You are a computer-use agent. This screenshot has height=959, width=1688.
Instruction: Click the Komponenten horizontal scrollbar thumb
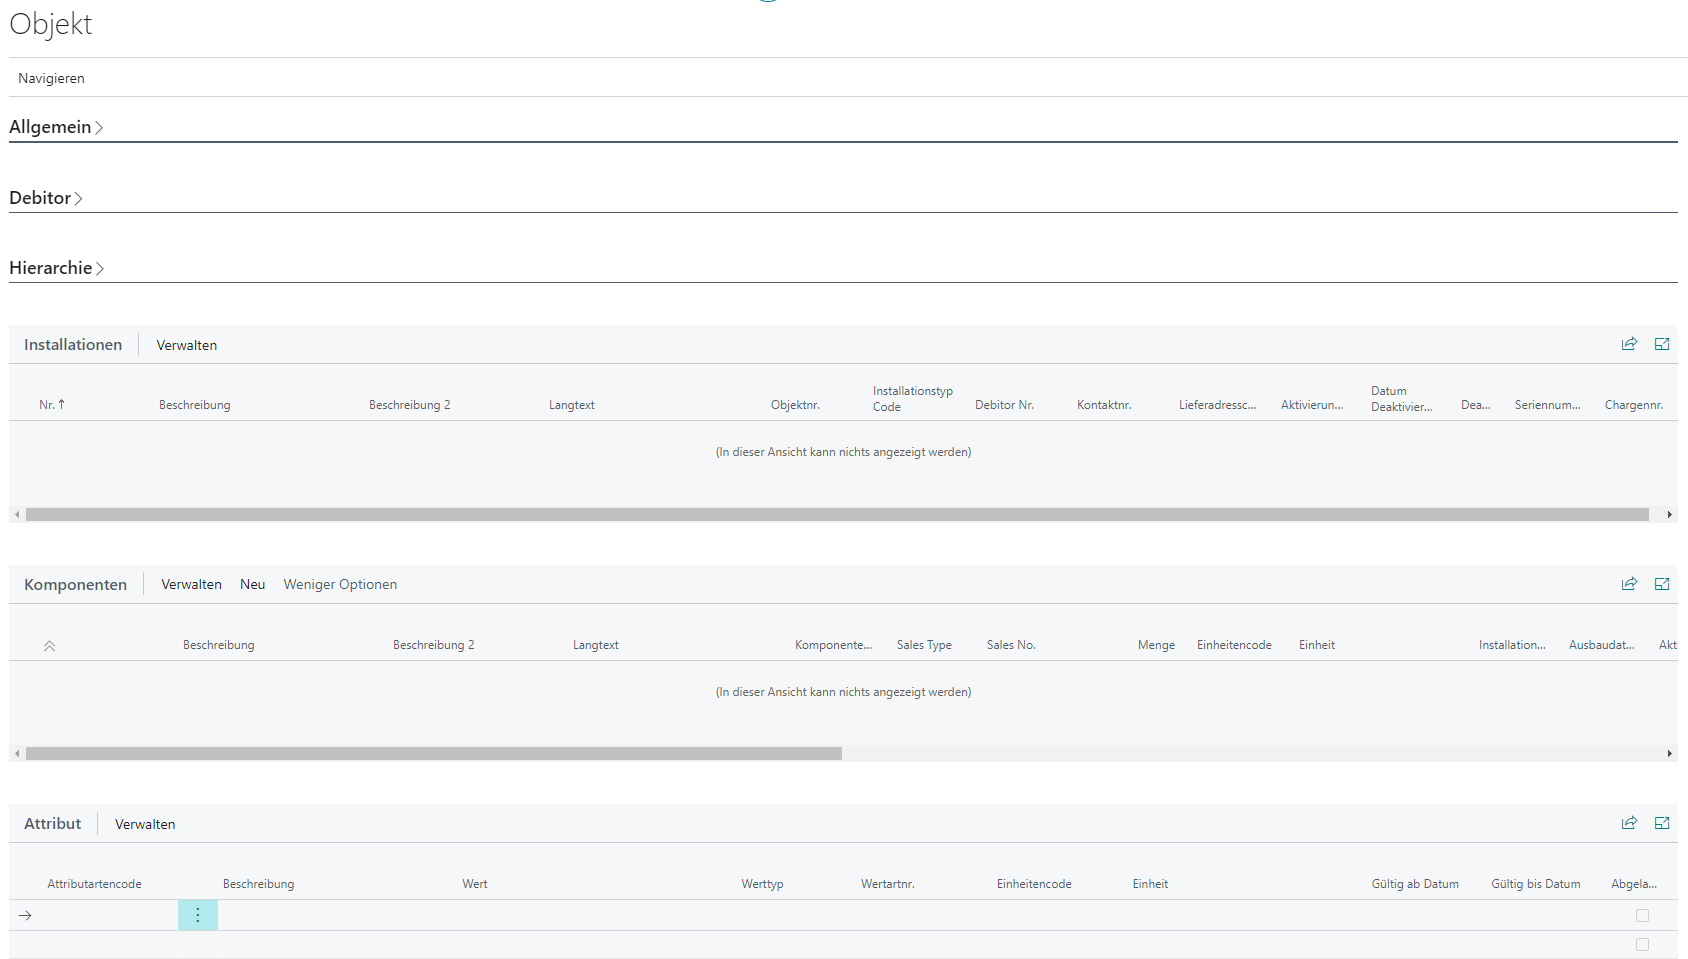click(434, 754)
